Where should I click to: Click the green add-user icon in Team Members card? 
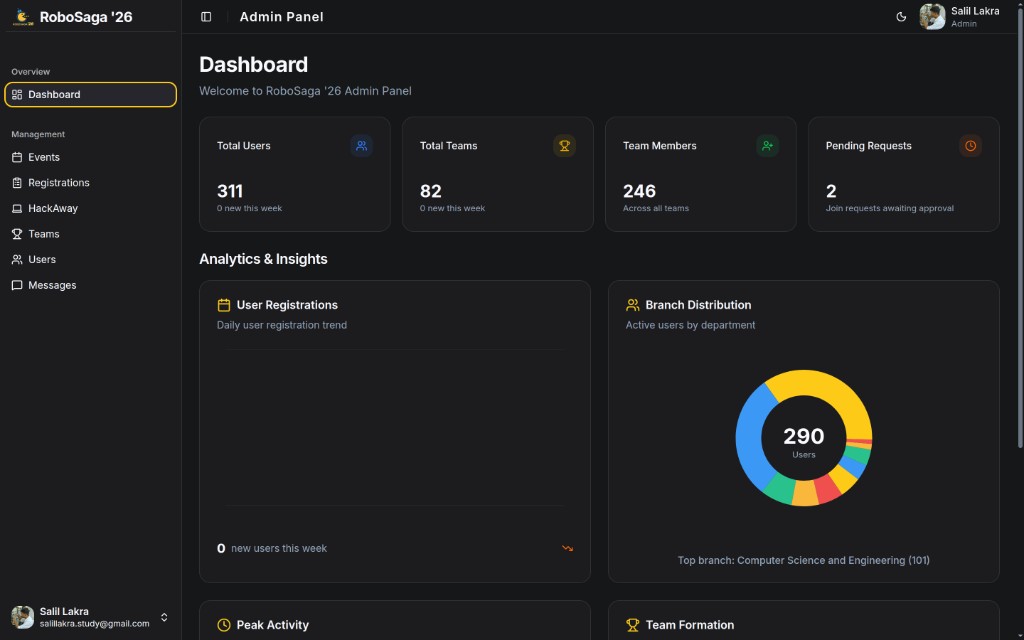(767, 146)
